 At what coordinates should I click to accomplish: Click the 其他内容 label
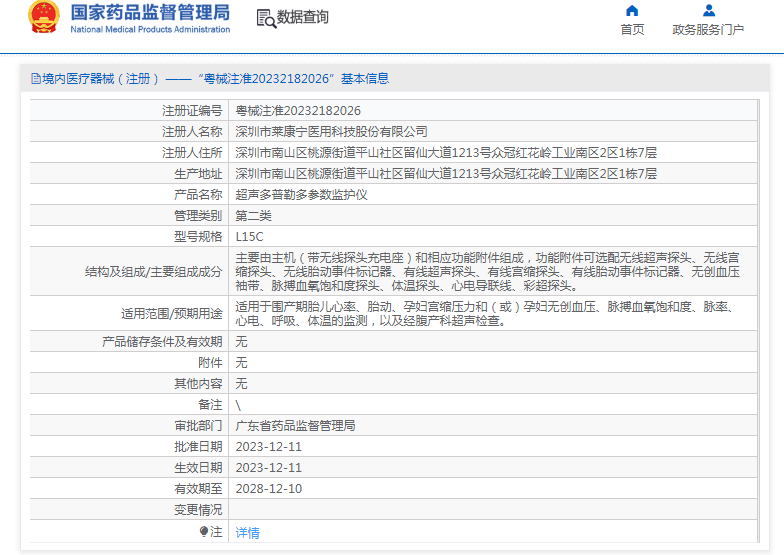coord(198,384)
